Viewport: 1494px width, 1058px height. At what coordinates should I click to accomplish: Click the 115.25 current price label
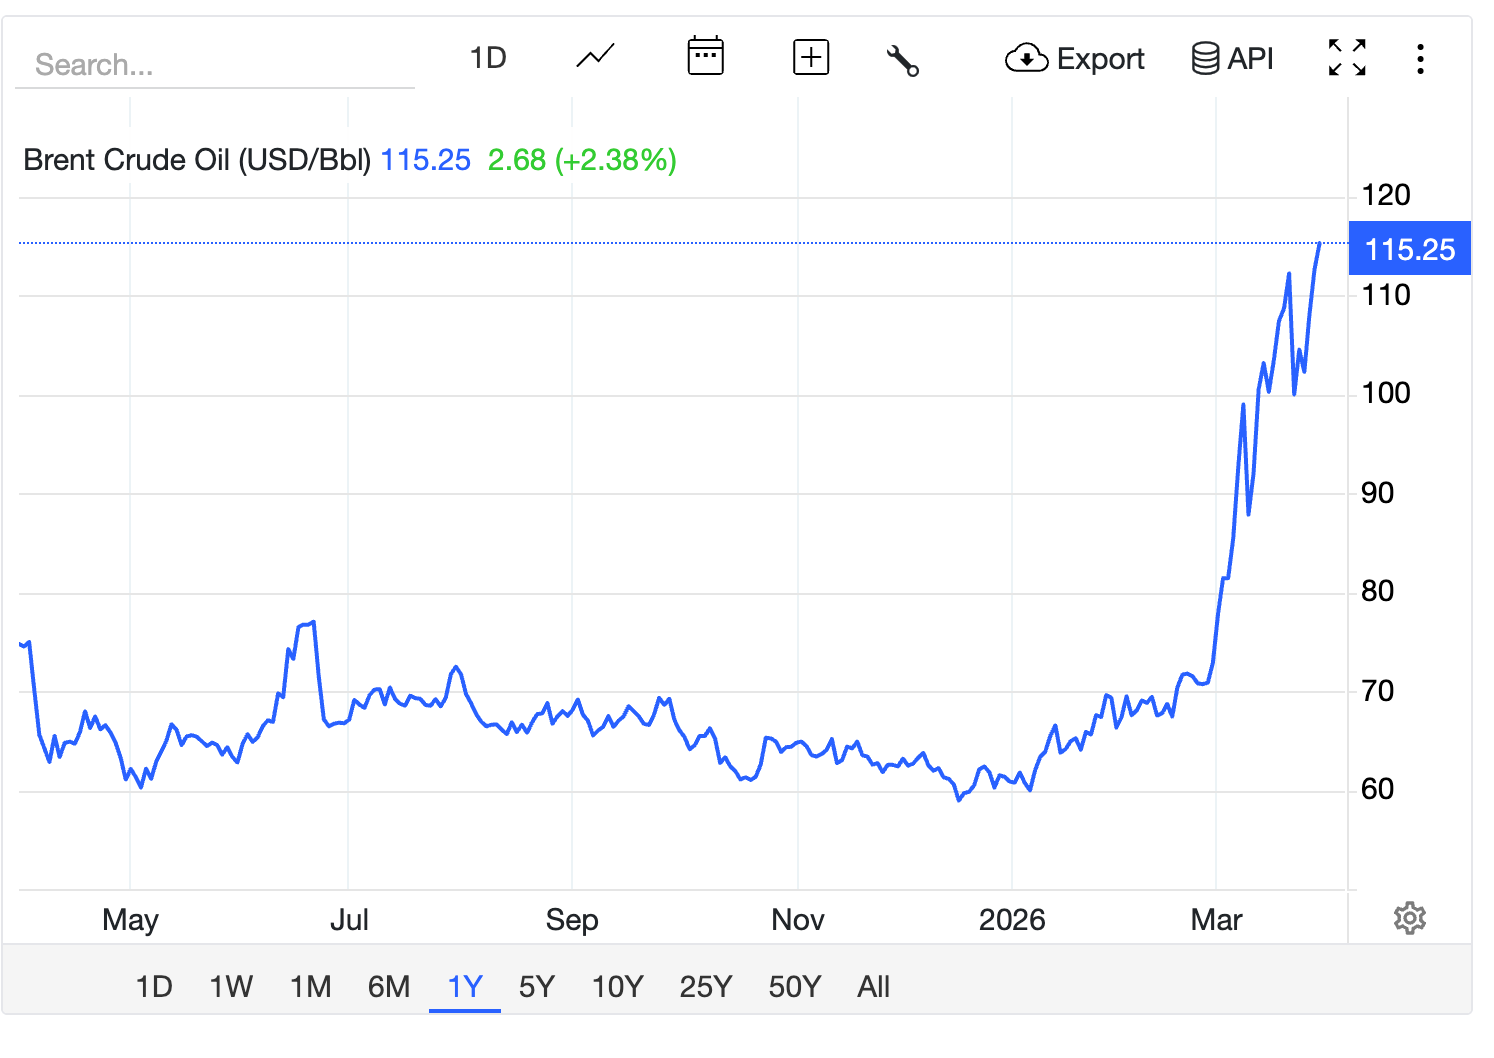tap(1409, 249)
